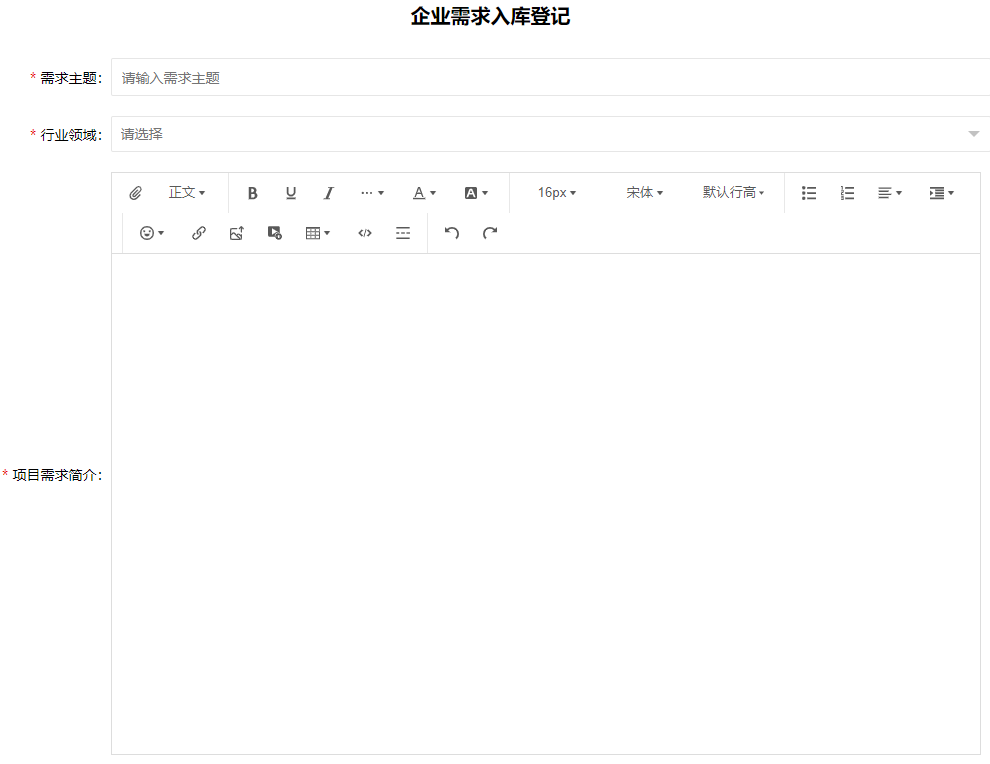The height and width of the screenshot is (764, 990).
Task: Open the font color picker
Action: click(x=424, y=193)
